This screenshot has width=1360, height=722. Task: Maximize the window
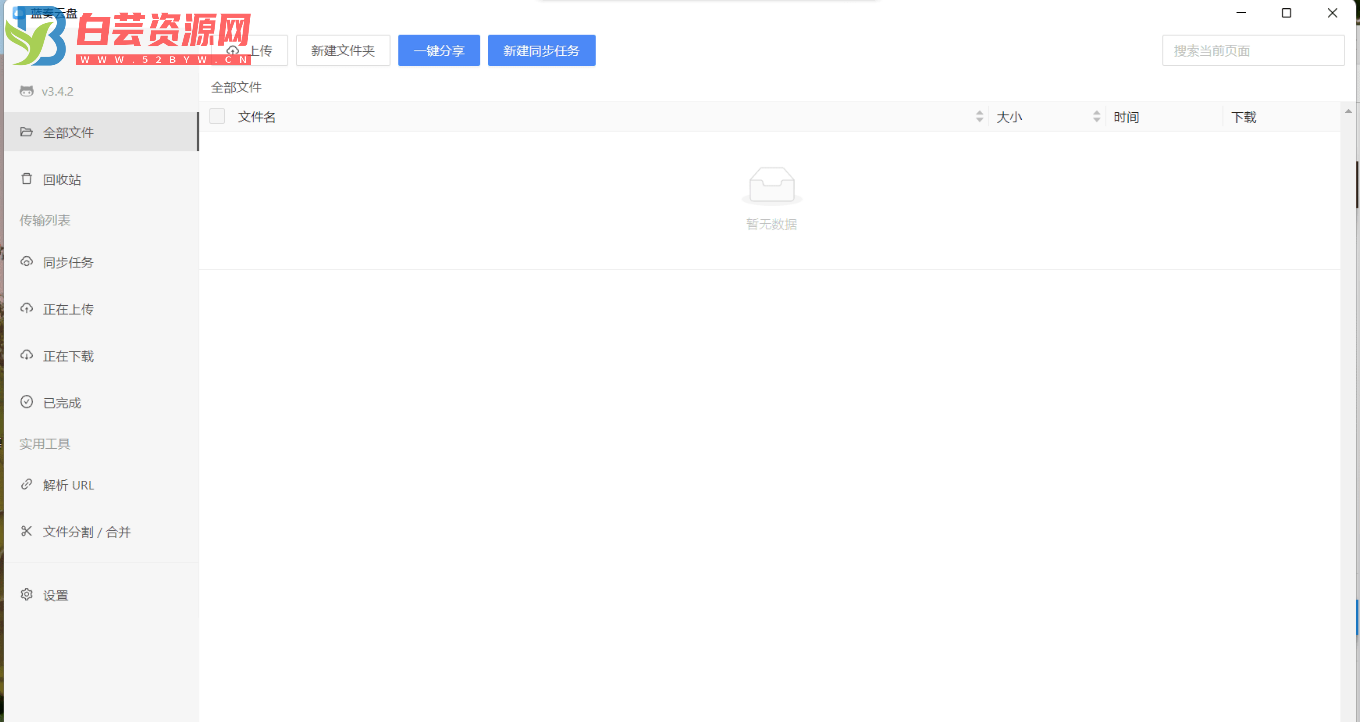click(x=1287, y=13)
